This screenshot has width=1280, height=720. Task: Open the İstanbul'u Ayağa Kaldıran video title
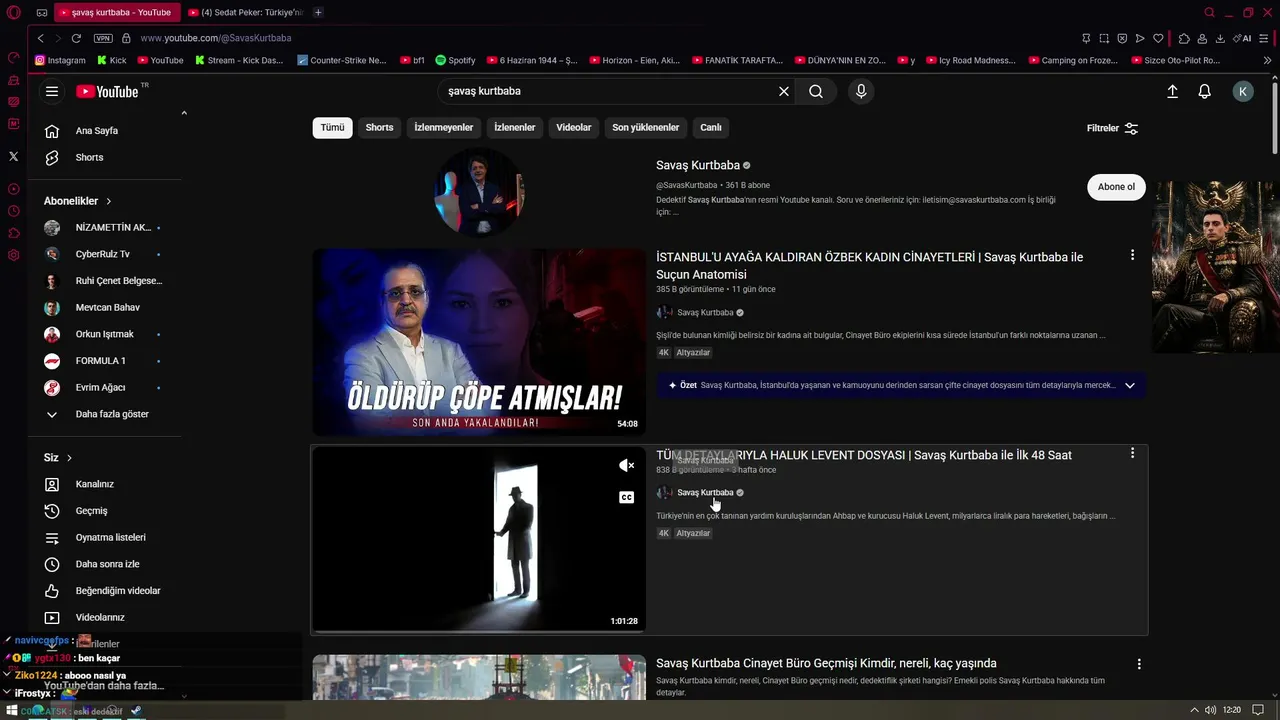pos(869,266)
